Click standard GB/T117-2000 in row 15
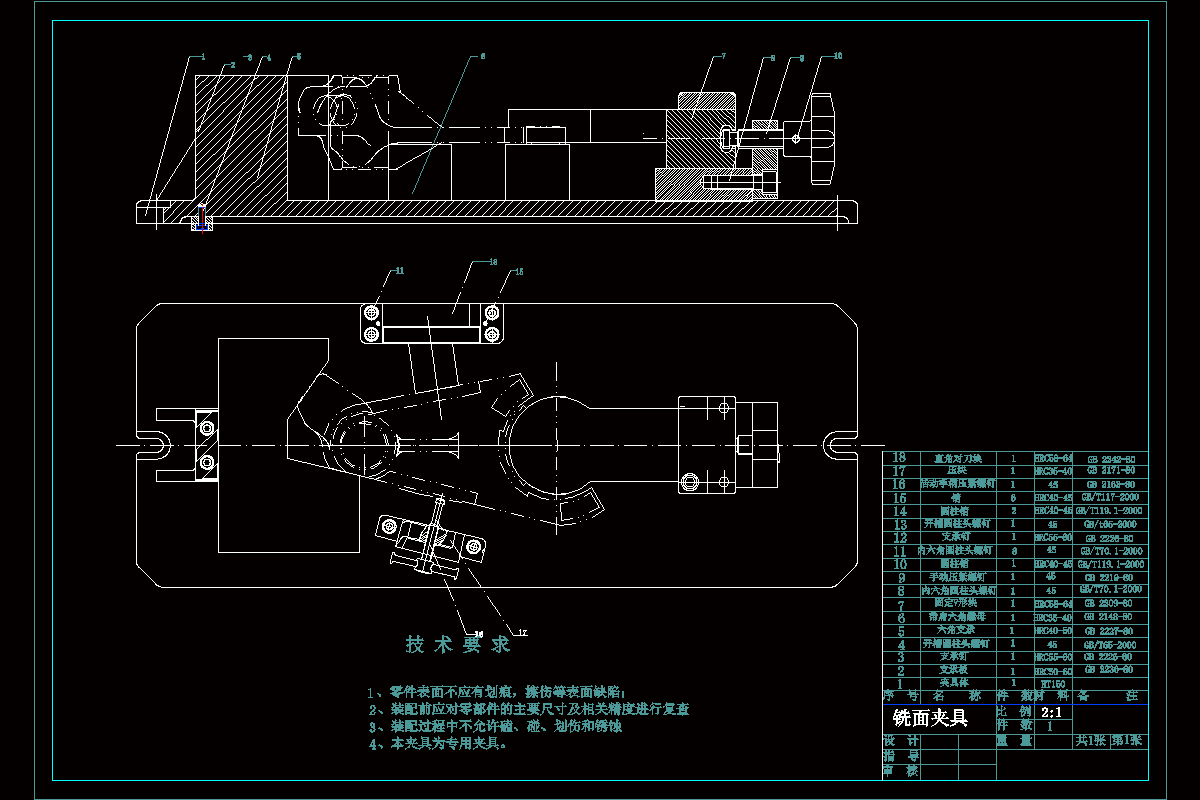The height and width of the screenshot is (800, 1200). 1111,498
